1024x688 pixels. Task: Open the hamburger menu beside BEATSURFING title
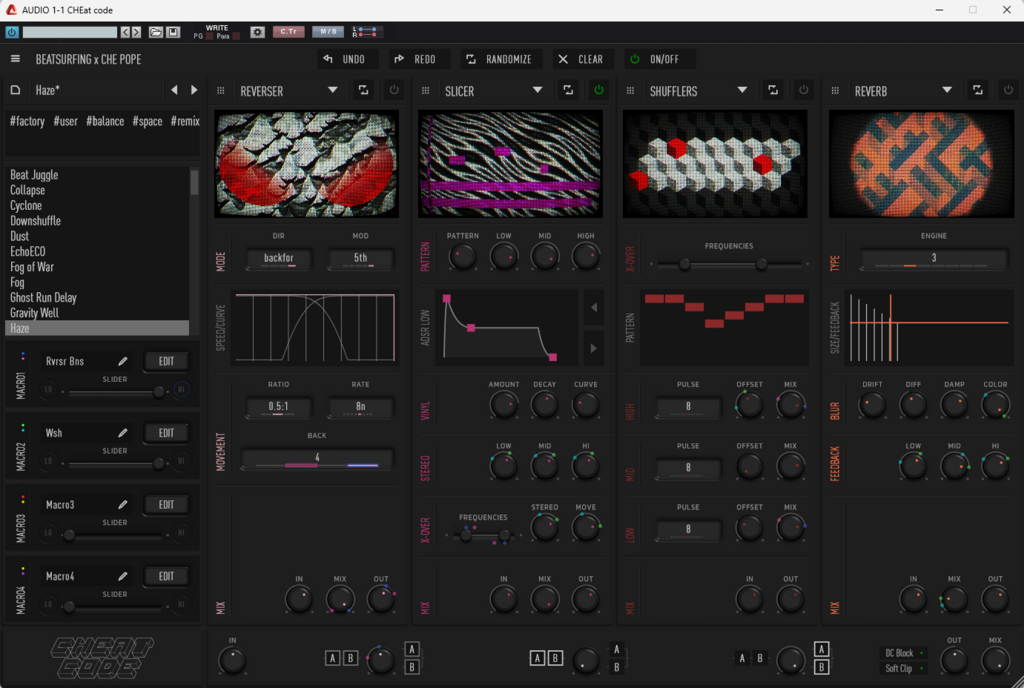[15, 59]
